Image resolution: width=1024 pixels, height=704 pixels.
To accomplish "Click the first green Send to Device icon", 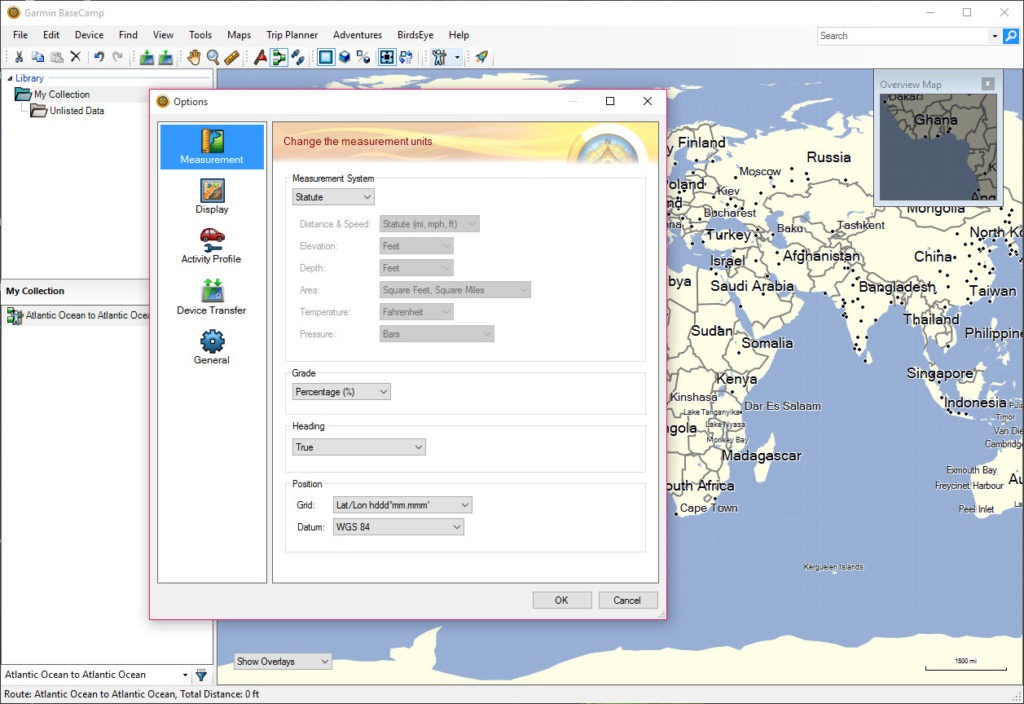I will pos(147,57).
